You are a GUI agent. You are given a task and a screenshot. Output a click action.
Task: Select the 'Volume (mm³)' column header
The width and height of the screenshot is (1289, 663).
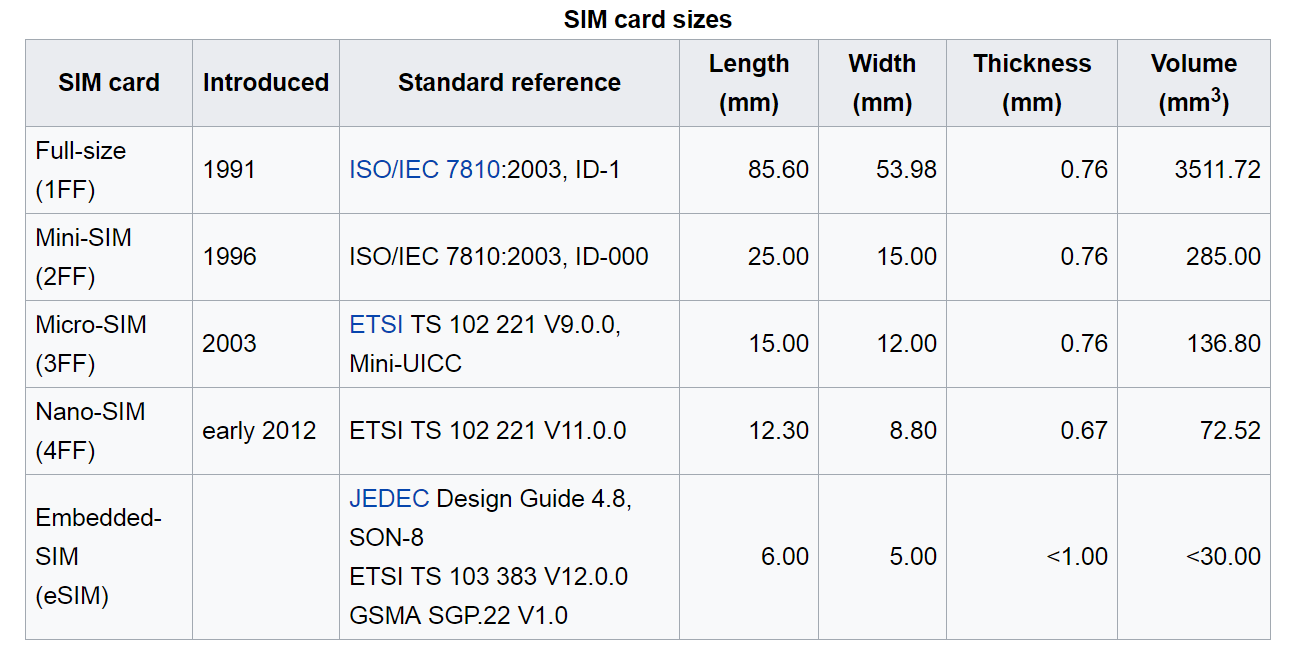[x=1194, y=83]
